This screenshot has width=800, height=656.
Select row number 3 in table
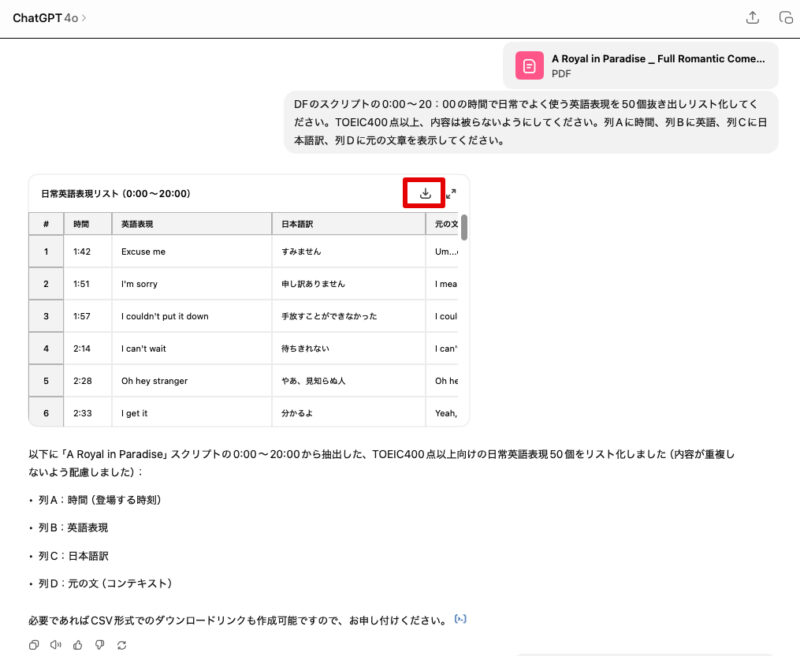click(46, 316)
